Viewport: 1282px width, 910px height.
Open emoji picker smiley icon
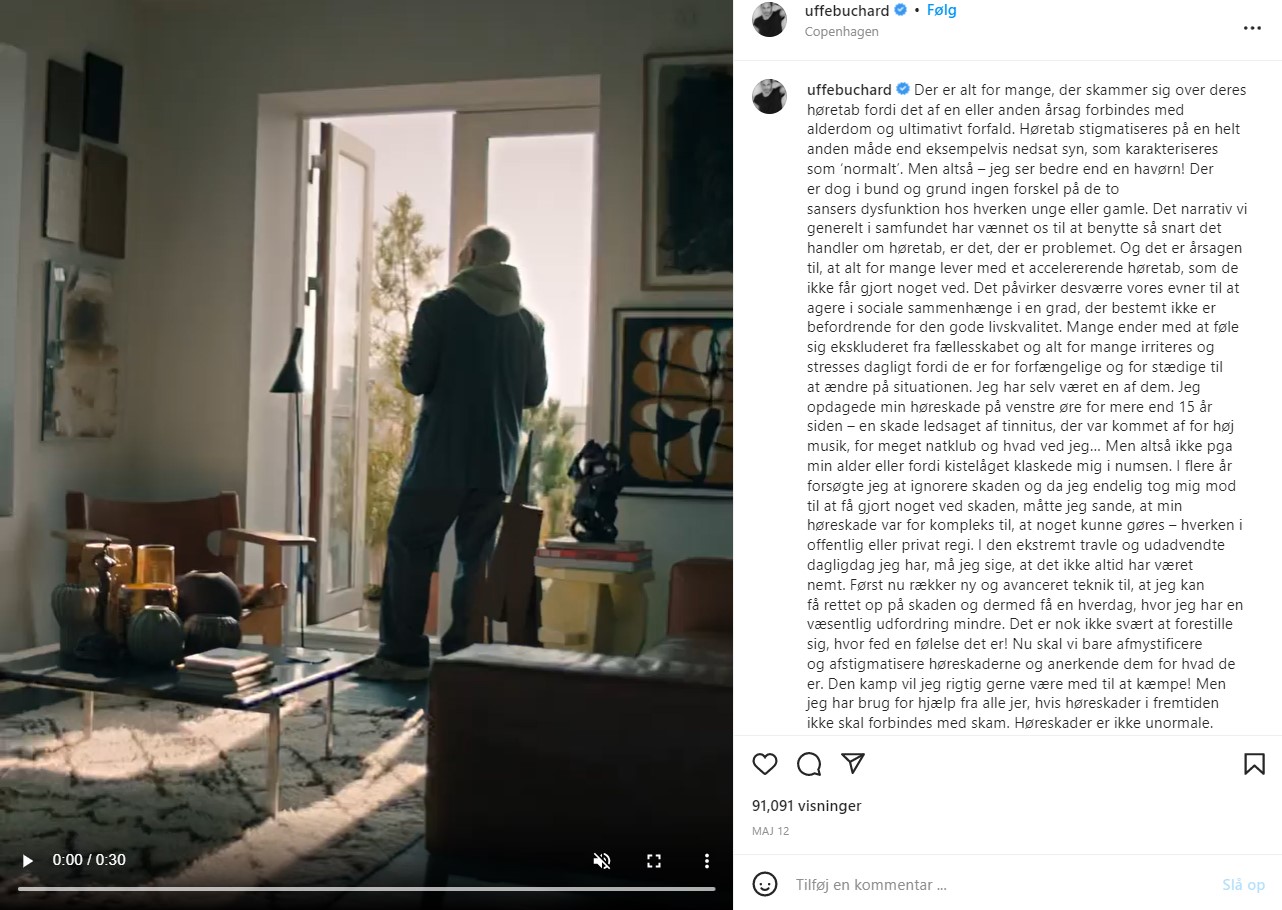pos(765,884)
